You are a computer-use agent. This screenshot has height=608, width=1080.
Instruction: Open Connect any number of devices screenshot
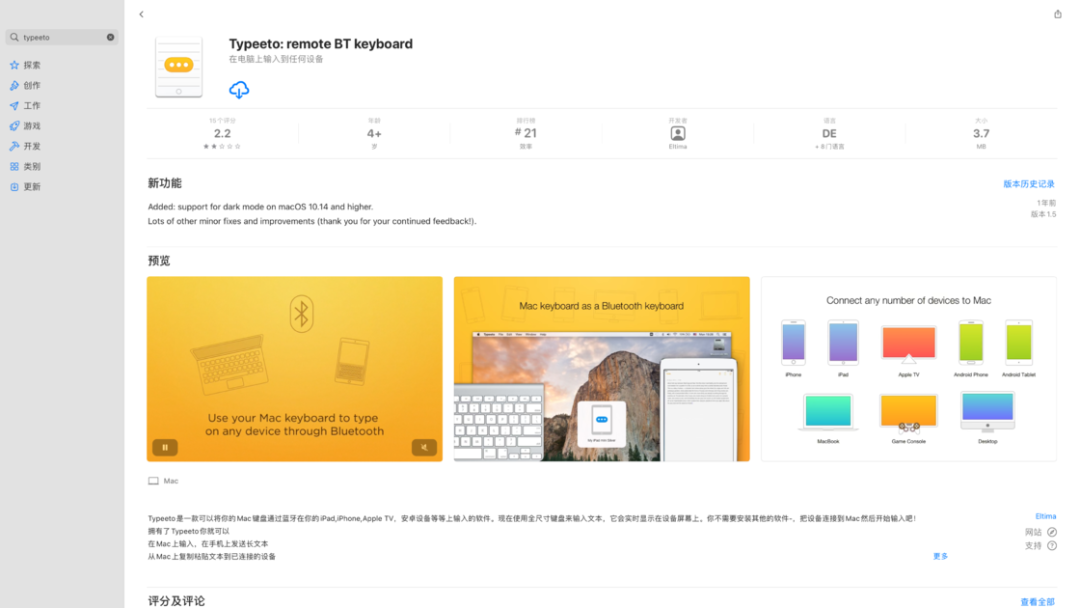[908, 368]
